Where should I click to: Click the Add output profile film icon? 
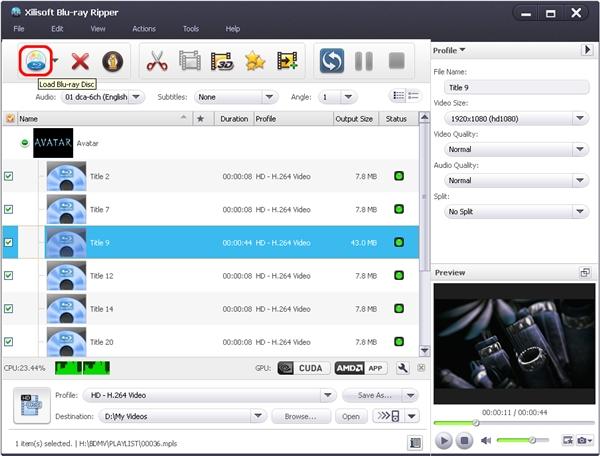pyautogui.click(x=287, y=61)
